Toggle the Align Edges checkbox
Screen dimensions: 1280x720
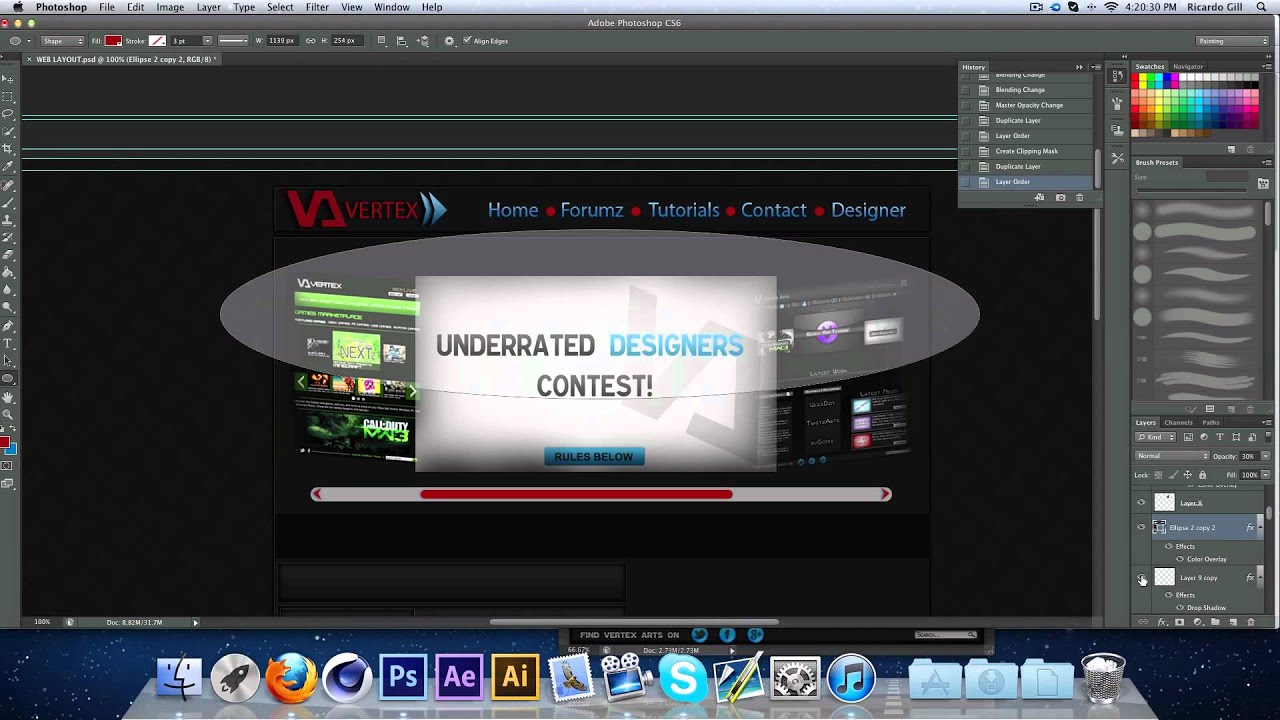click(467, 41)
